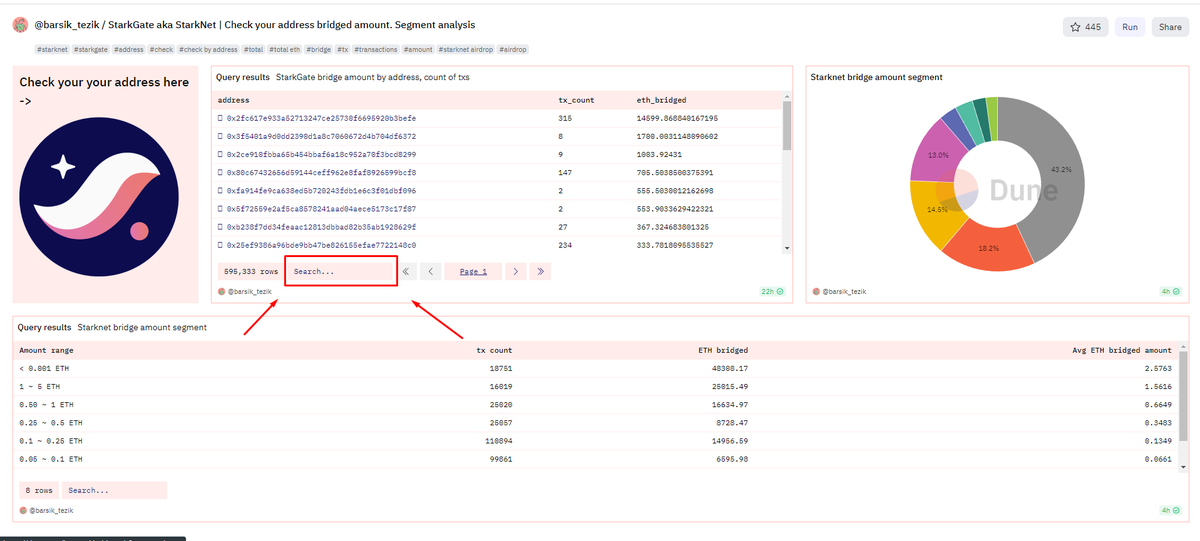Click the Share button
The height and width of the screenshot is (541, 1200).
1170,27
